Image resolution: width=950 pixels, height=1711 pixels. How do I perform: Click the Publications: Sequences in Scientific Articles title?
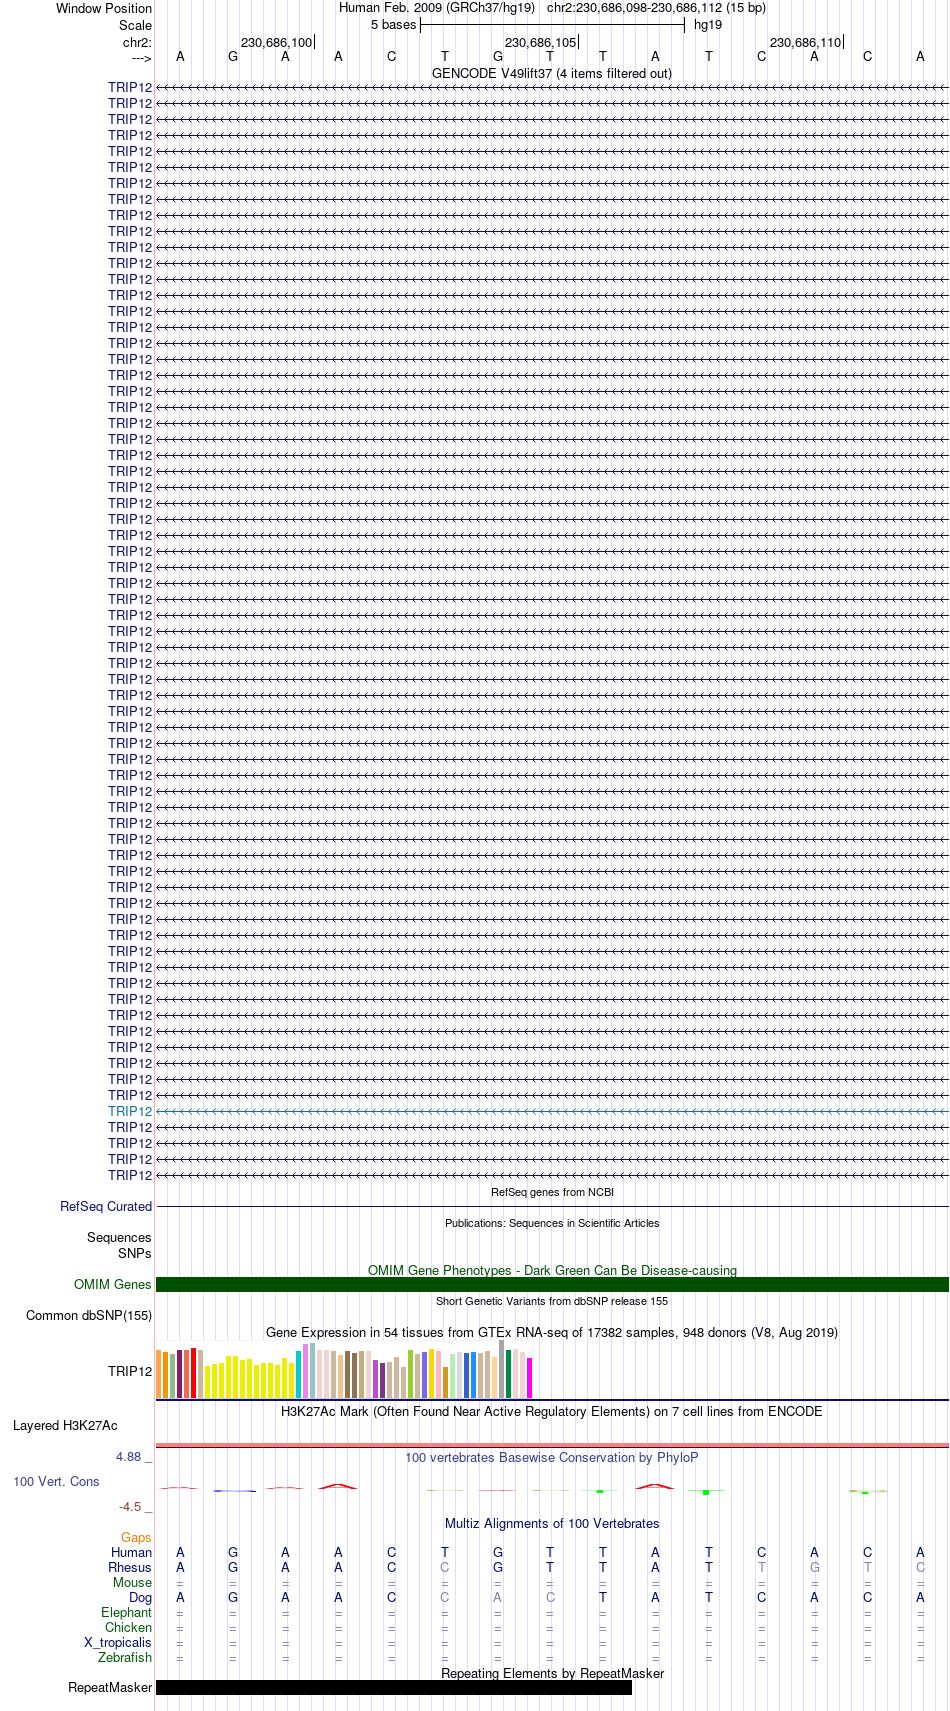click(x=552, y=1223)
